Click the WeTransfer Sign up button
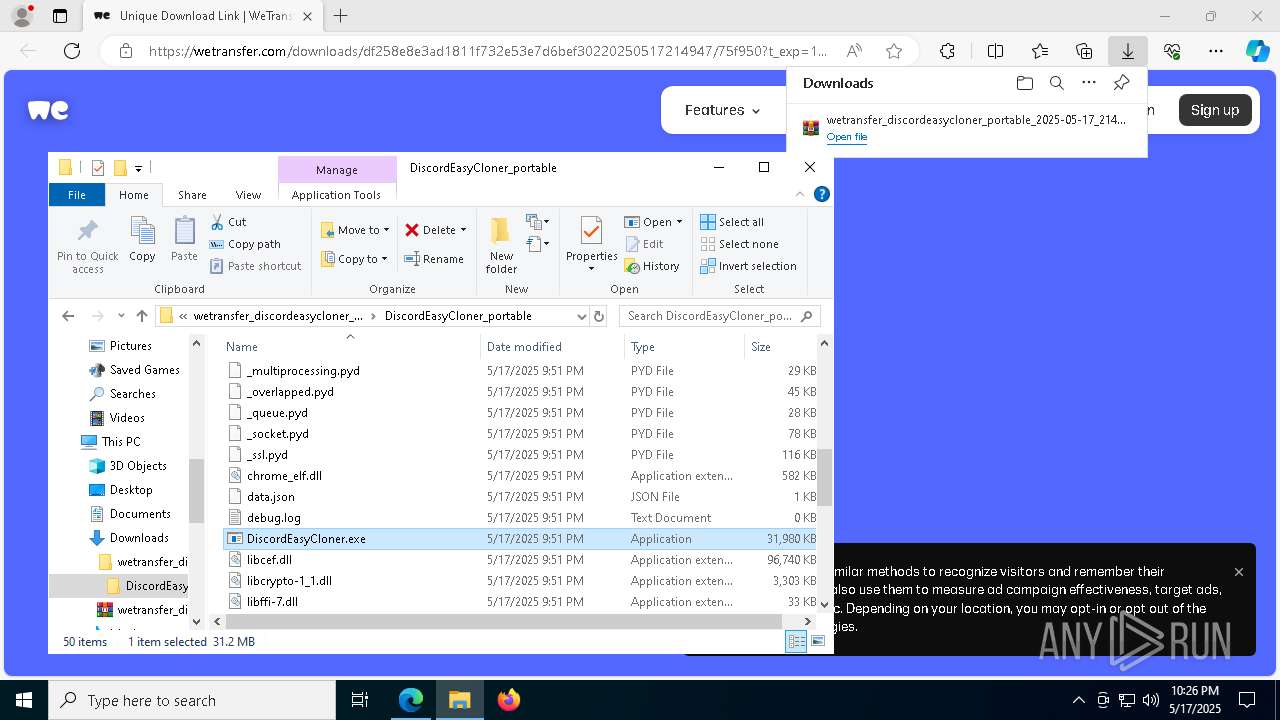 pyautogui.click(x=1215, y=110)
